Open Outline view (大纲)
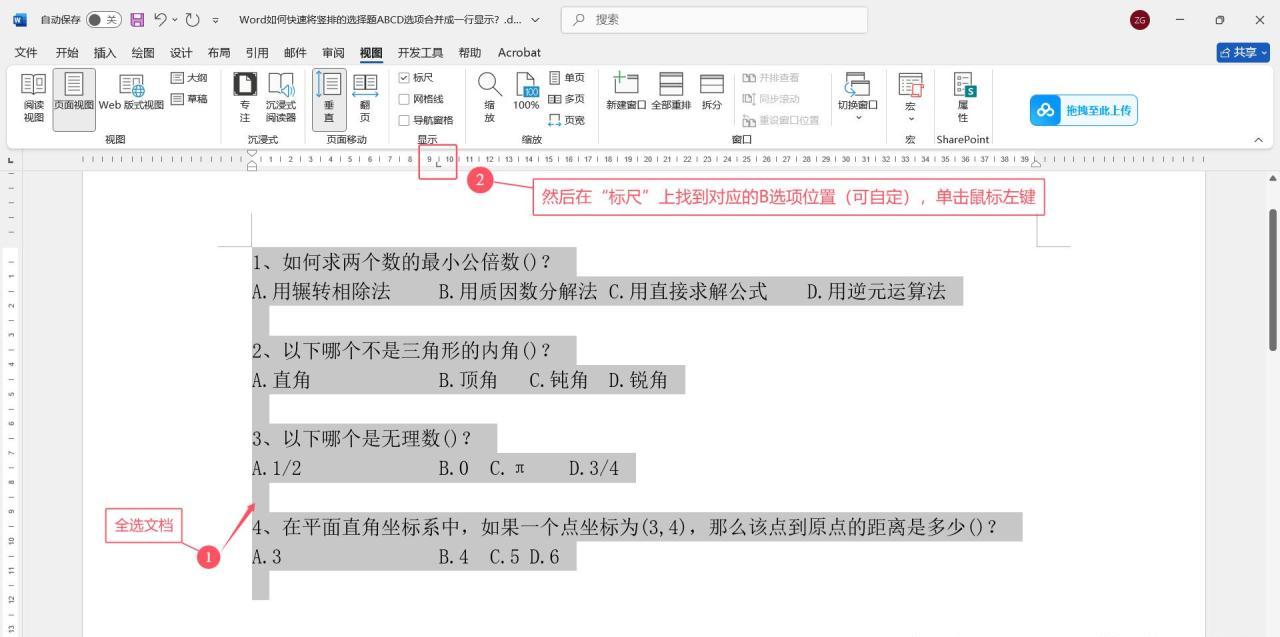This screenshot has width=1280, height=637. coord(189,78)
